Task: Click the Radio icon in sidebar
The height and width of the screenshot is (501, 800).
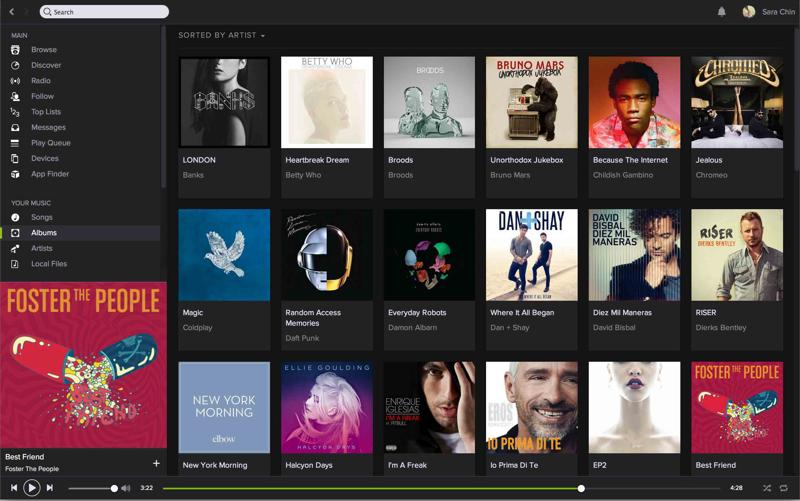Action: [x=15, y=81]
